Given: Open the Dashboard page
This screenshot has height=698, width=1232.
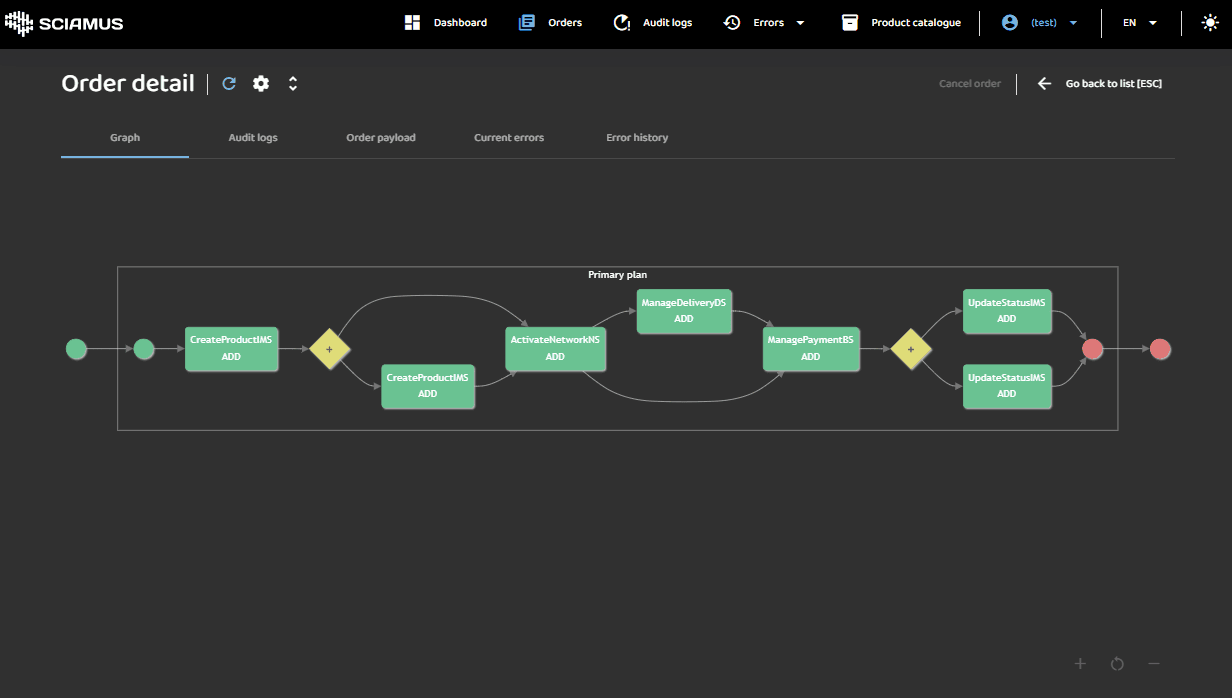Looking at the screenshot, I should click(x=446, y=23).
